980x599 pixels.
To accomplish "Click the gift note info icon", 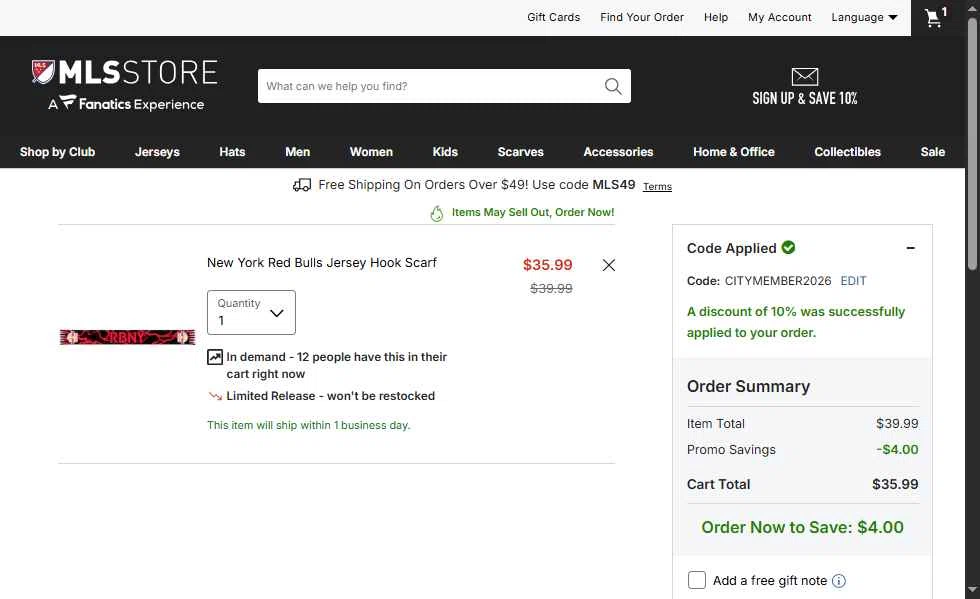I will tap(839, 581).
